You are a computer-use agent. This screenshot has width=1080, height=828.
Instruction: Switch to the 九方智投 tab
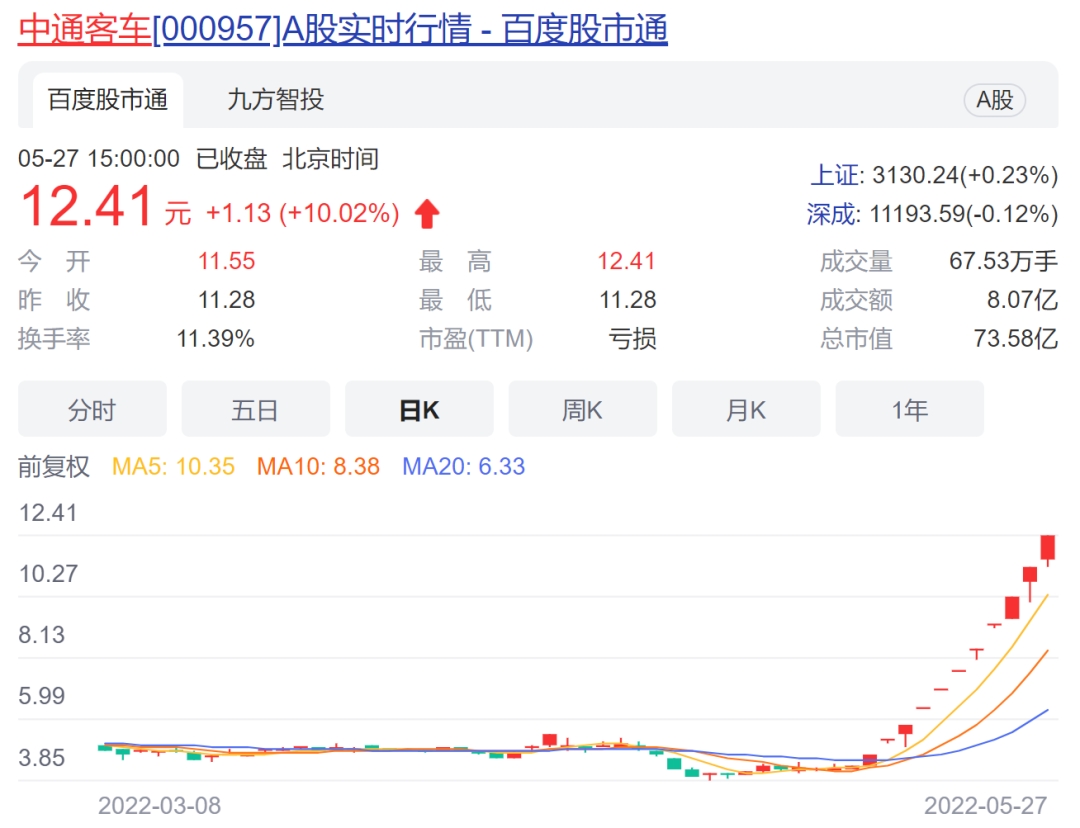pos(275,100)
